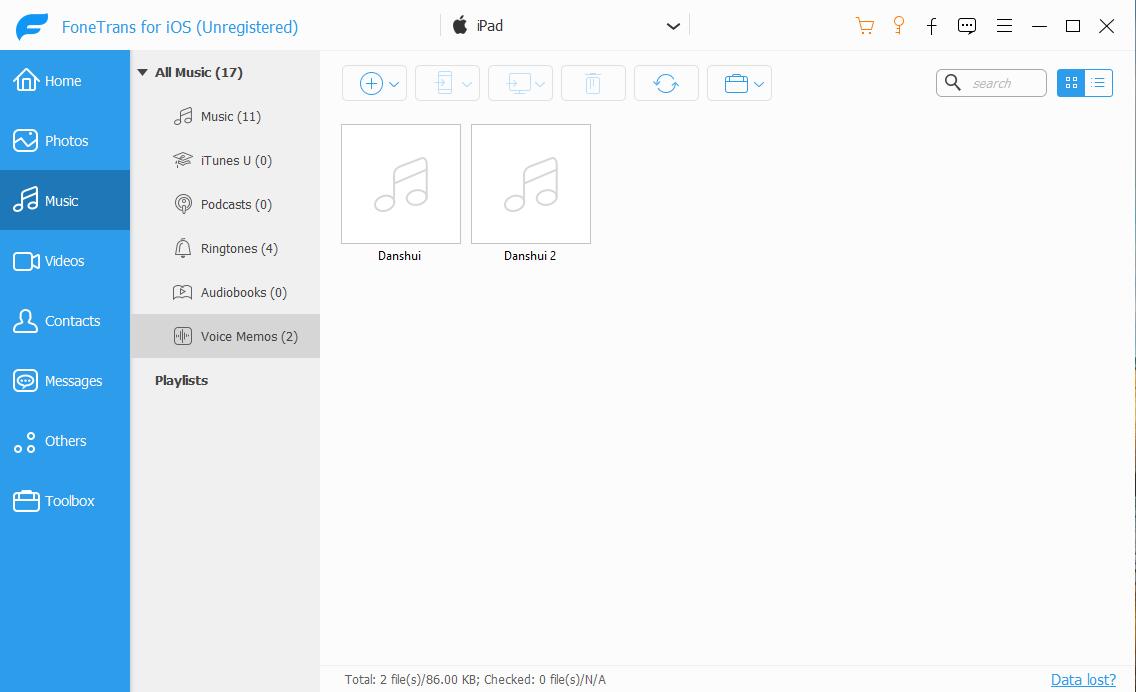The height and width of the screenshot is (692, 1136).
Task: Select Audiobooks (0) category
Action: tap(225, 292)
